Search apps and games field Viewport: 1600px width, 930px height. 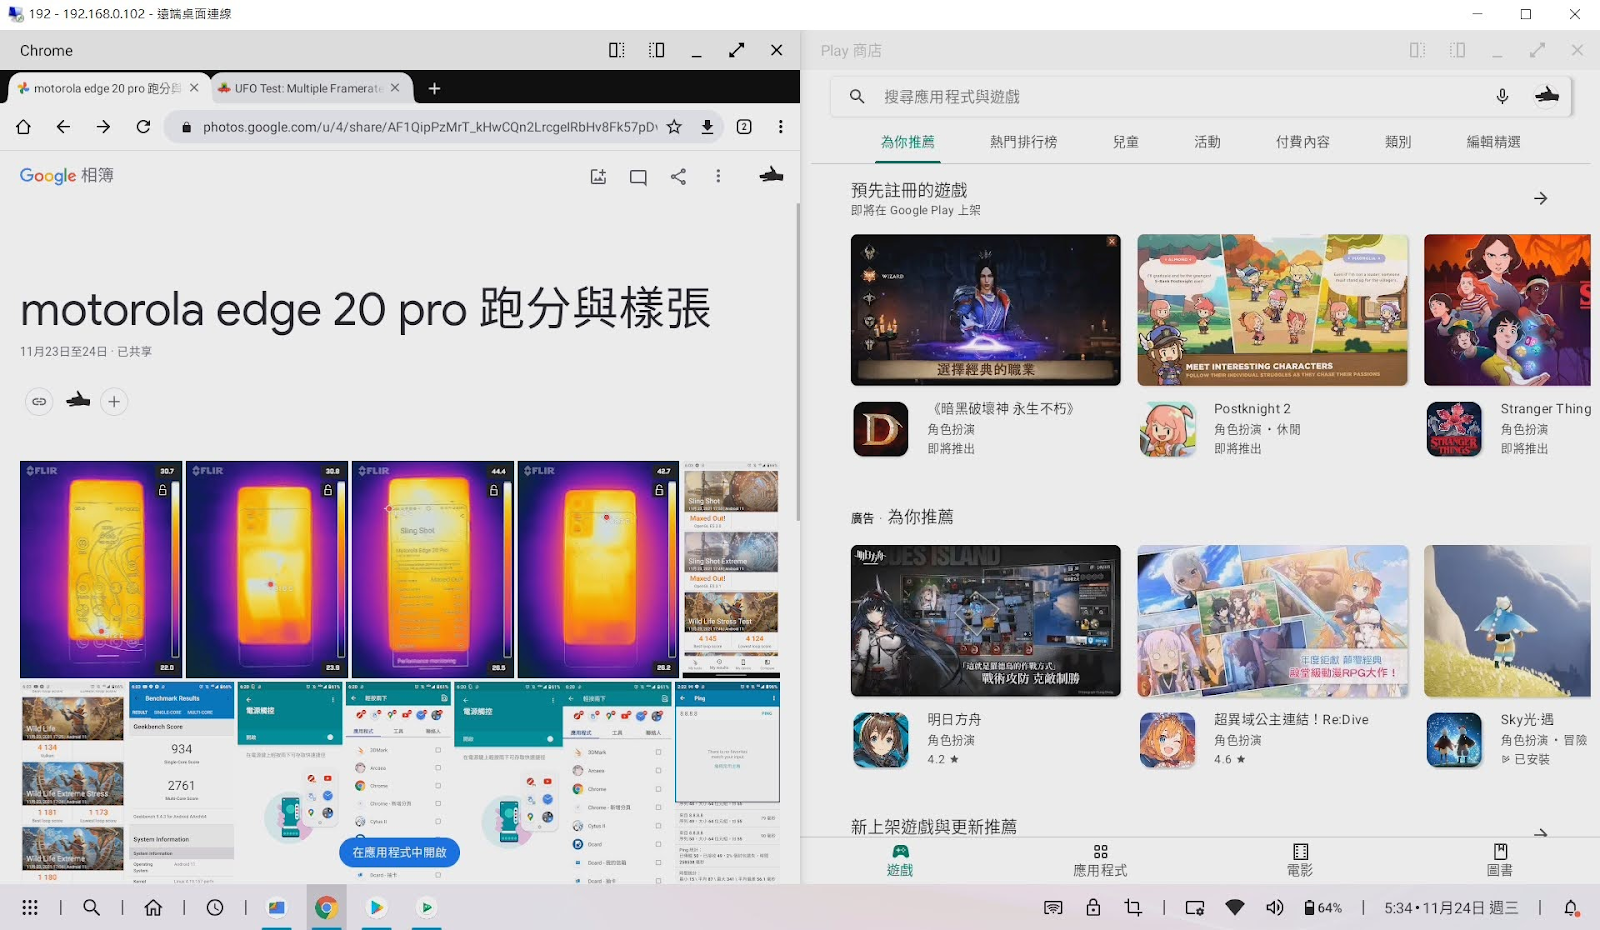tap(1180, 97)
